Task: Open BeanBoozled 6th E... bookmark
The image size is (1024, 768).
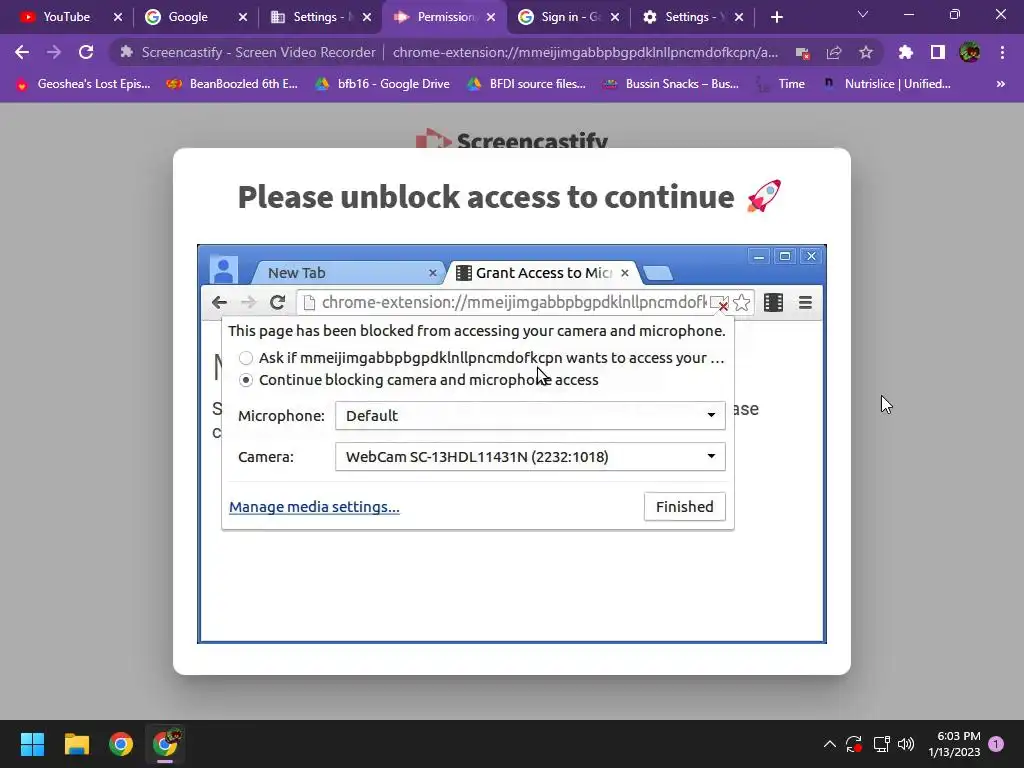Action: pos(232,84)
